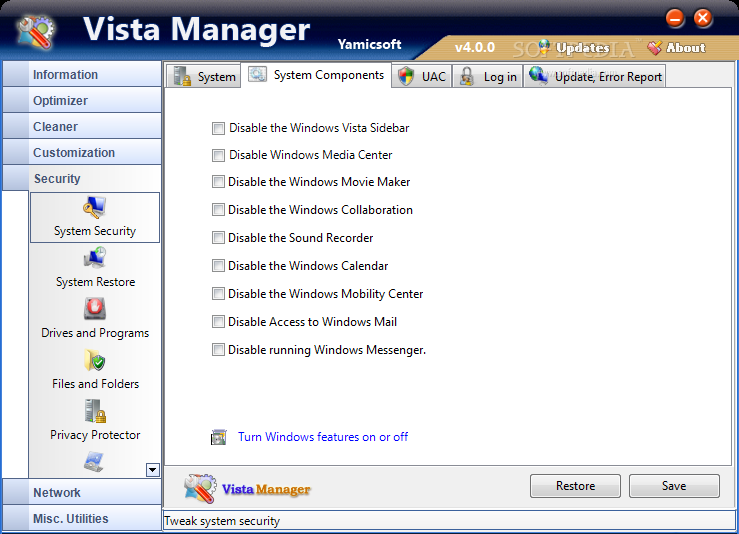Expand the Customization sidebar section

click(x=82, y=152)
